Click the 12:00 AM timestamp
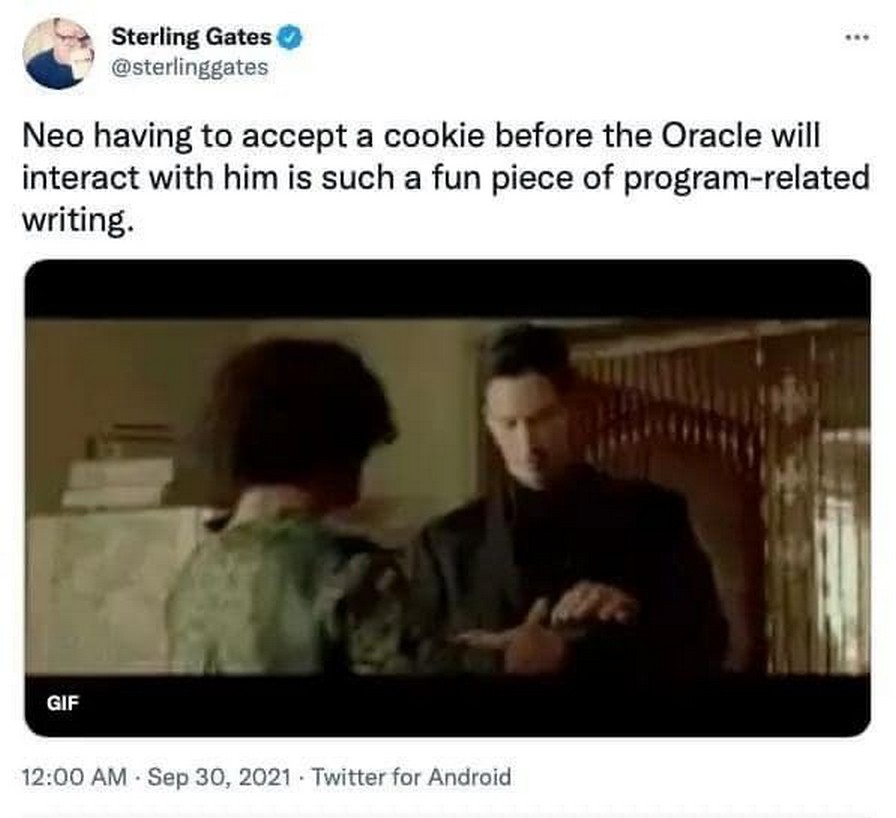 click(74, 777)
